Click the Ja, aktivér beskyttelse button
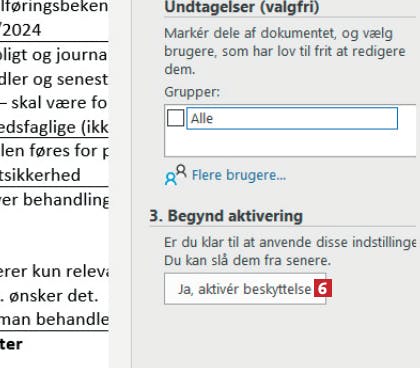The width and height of the screenshot is (420, 368). [245, 289]
